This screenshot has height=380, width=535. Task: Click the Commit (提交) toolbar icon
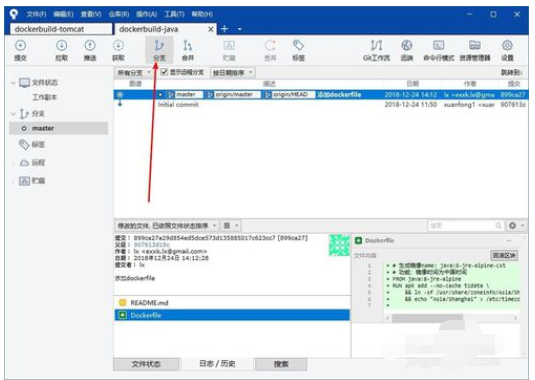pos(20,45)
